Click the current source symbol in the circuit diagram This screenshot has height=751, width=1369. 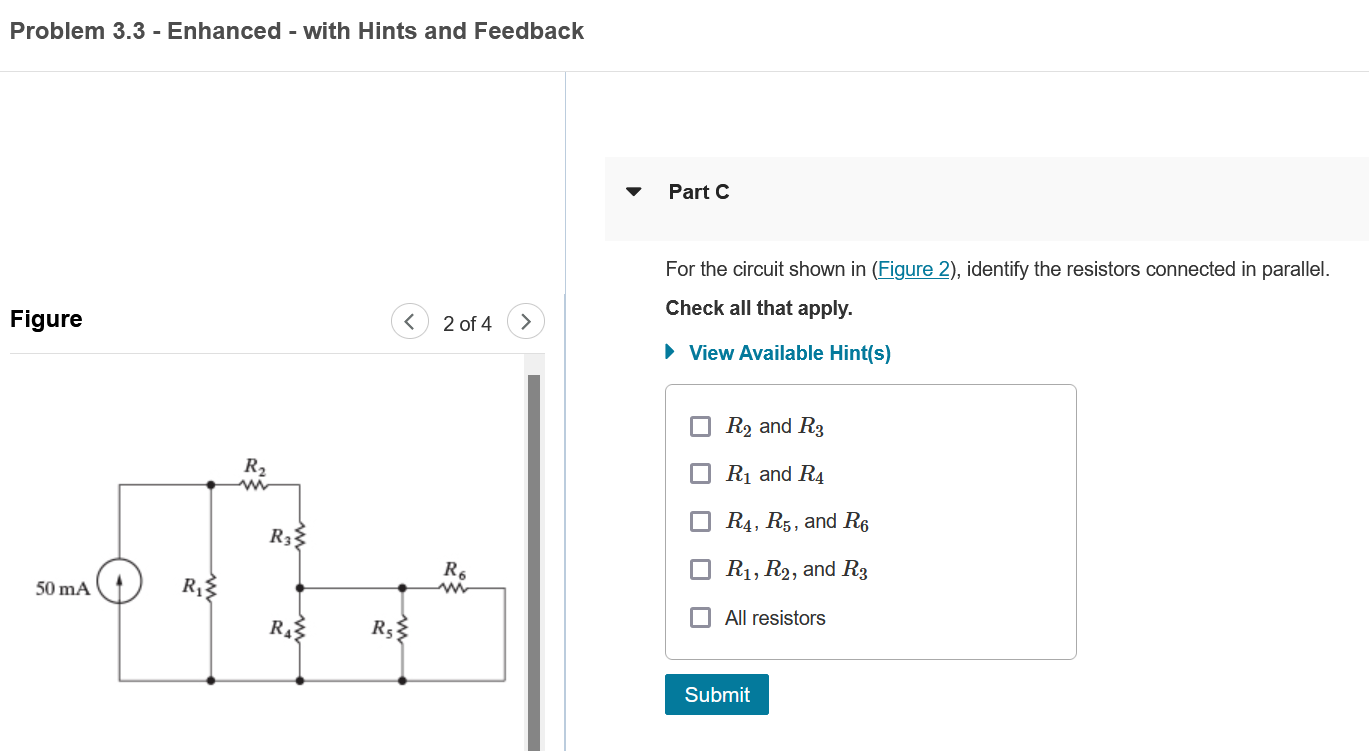point(118,580)
